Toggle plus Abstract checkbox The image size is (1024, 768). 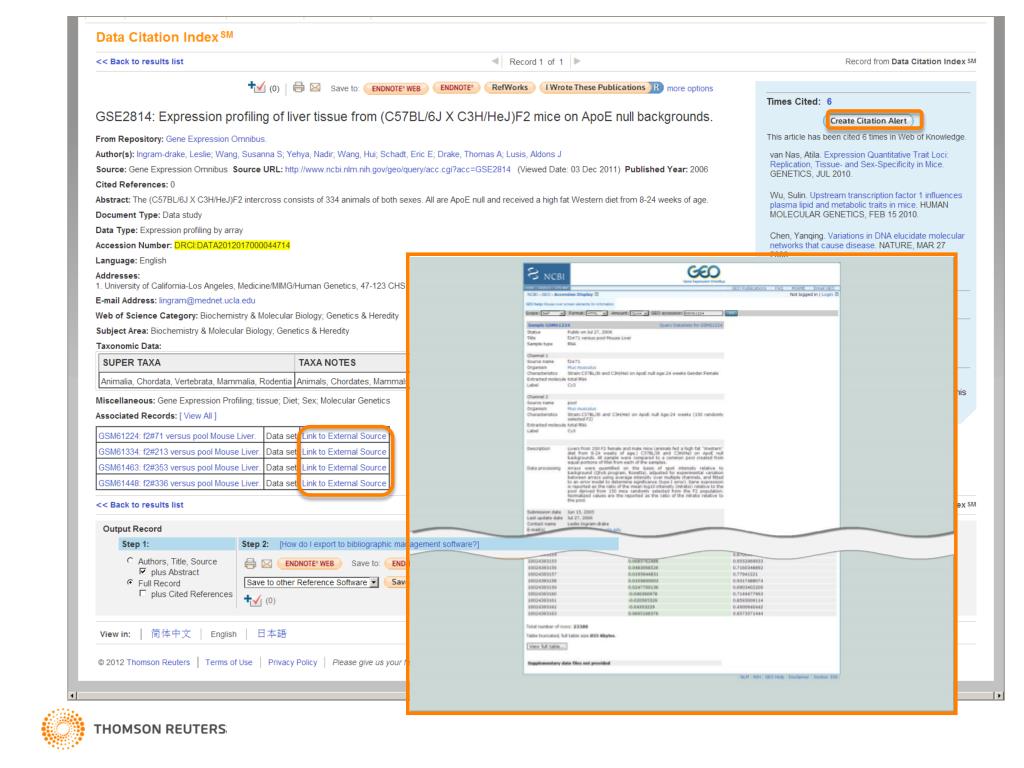142,571
